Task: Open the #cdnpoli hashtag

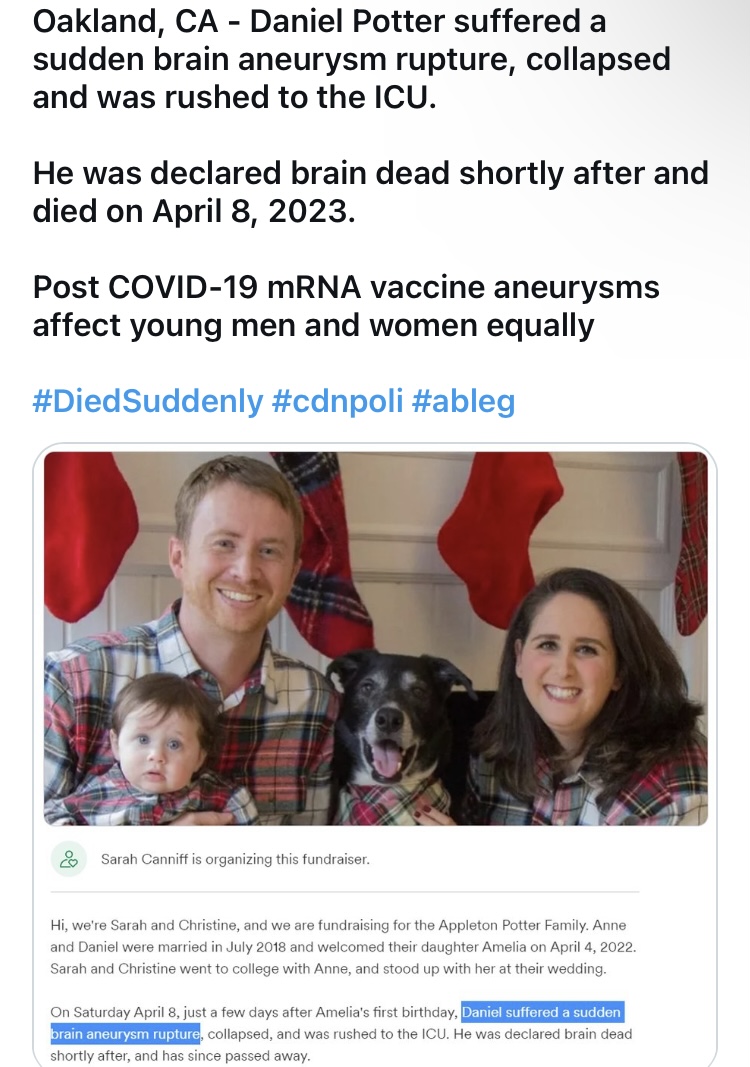Action: click(x=336, y=401)
